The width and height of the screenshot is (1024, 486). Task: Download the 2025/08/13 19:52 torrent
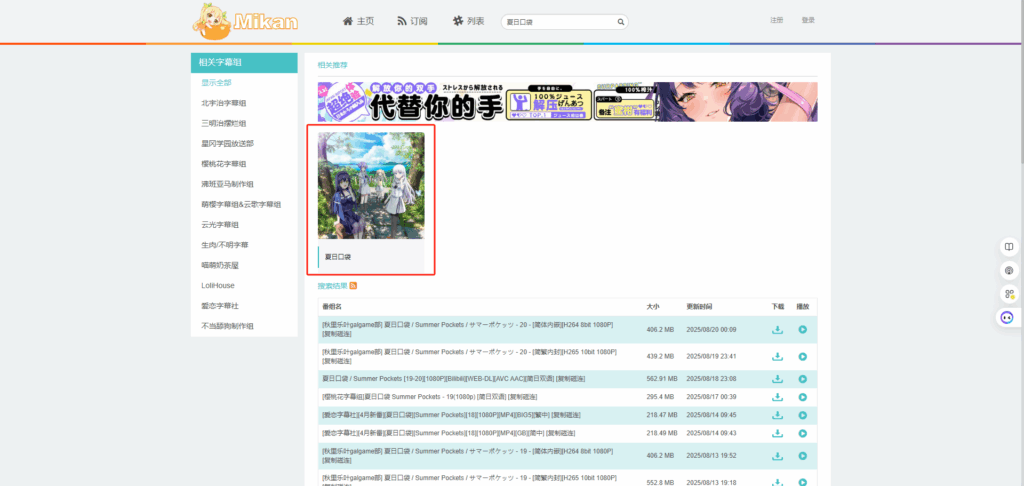pos(777,455)
